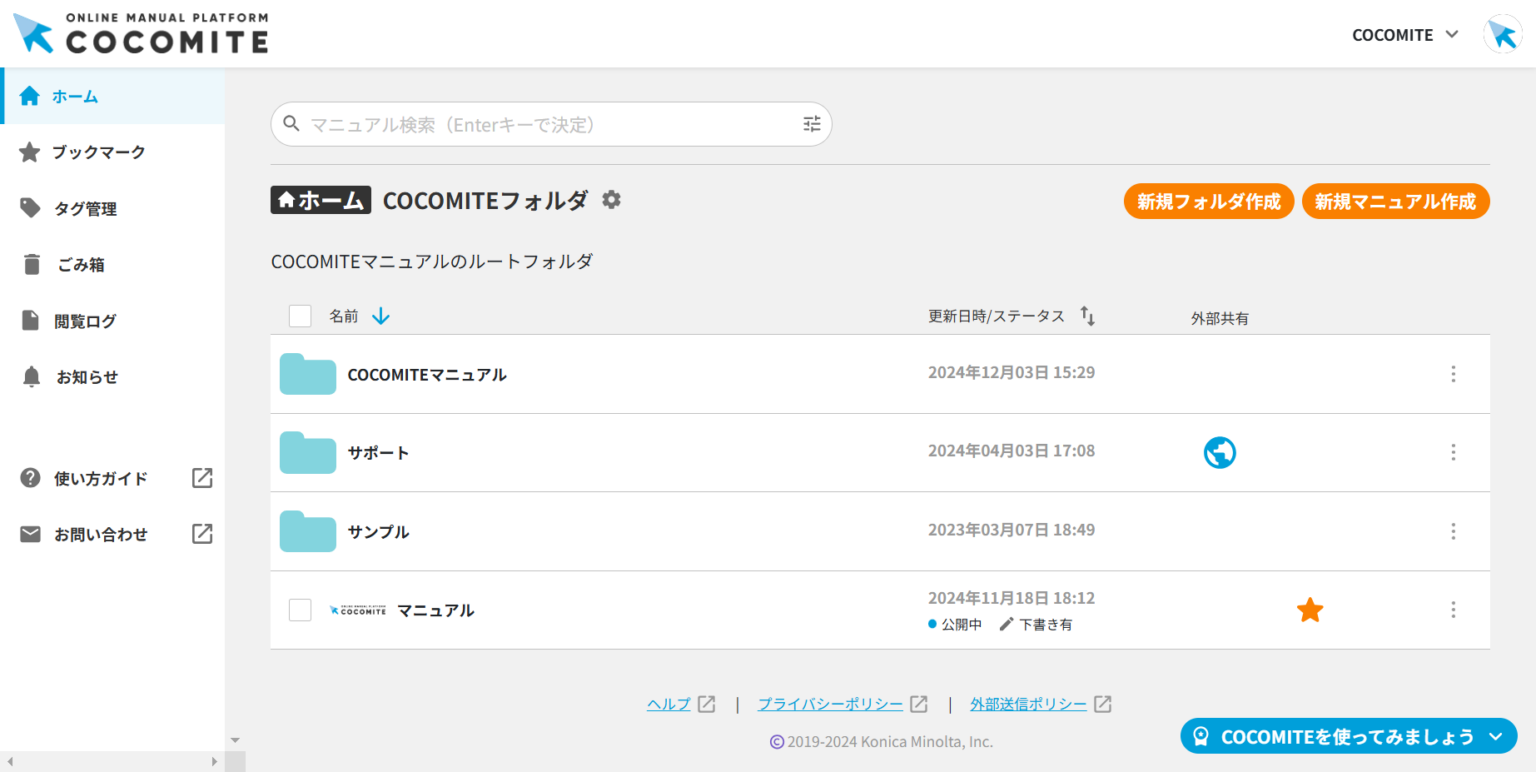Open the ヘルプ link in the footer
This screenshot has height=772, width=1536.
[x=668, y=703]
